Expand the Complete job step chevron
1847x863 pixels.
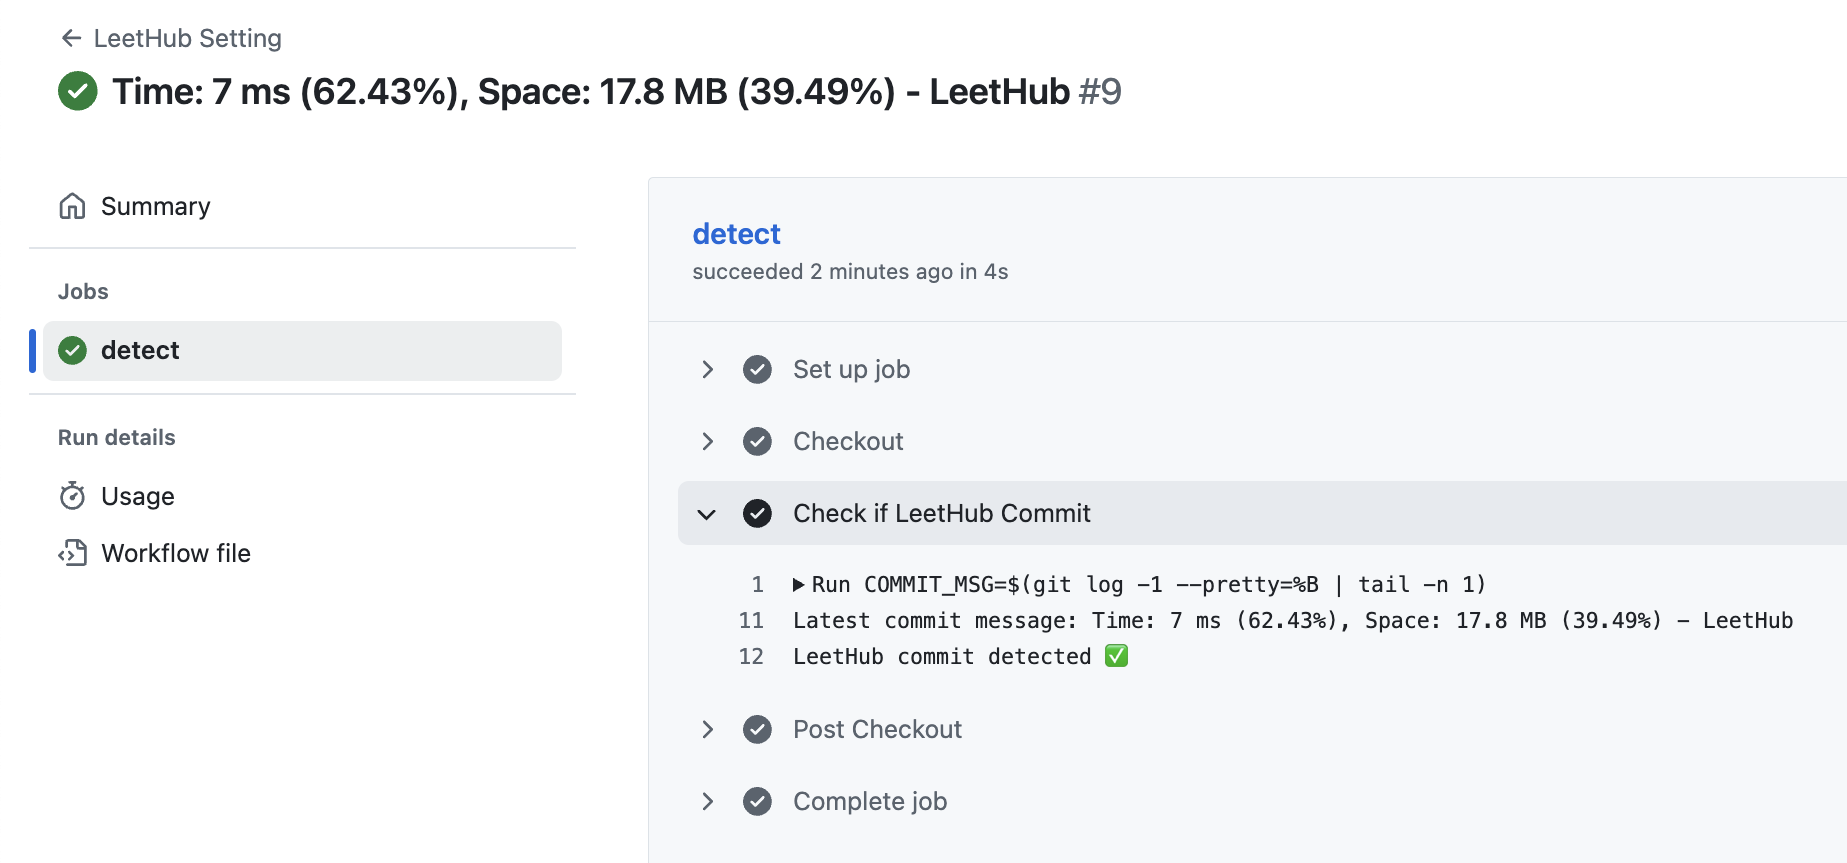pos(708,802)
